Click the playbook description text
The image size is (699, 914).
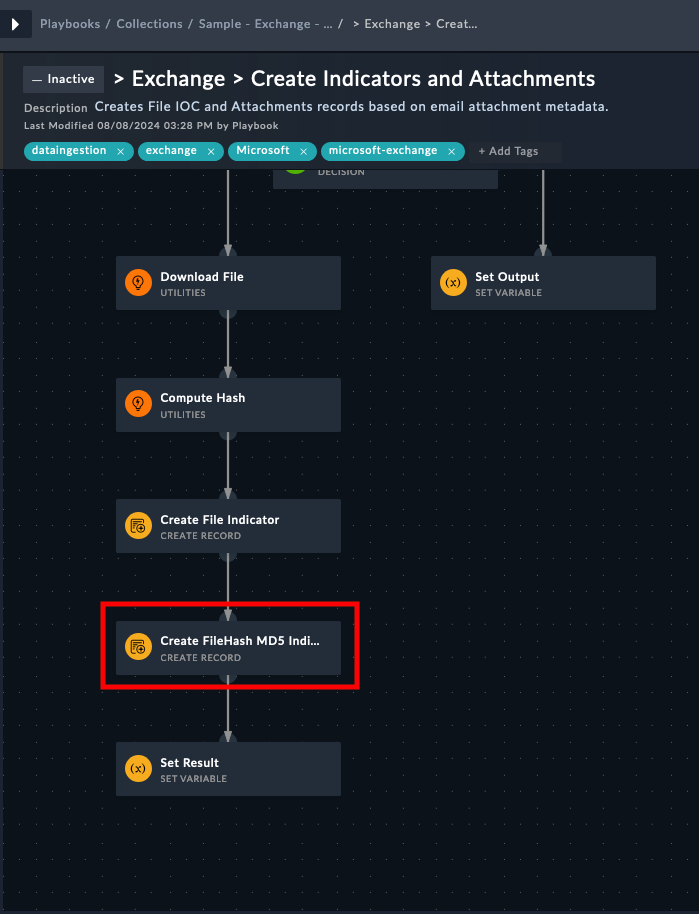click(351, 107)
